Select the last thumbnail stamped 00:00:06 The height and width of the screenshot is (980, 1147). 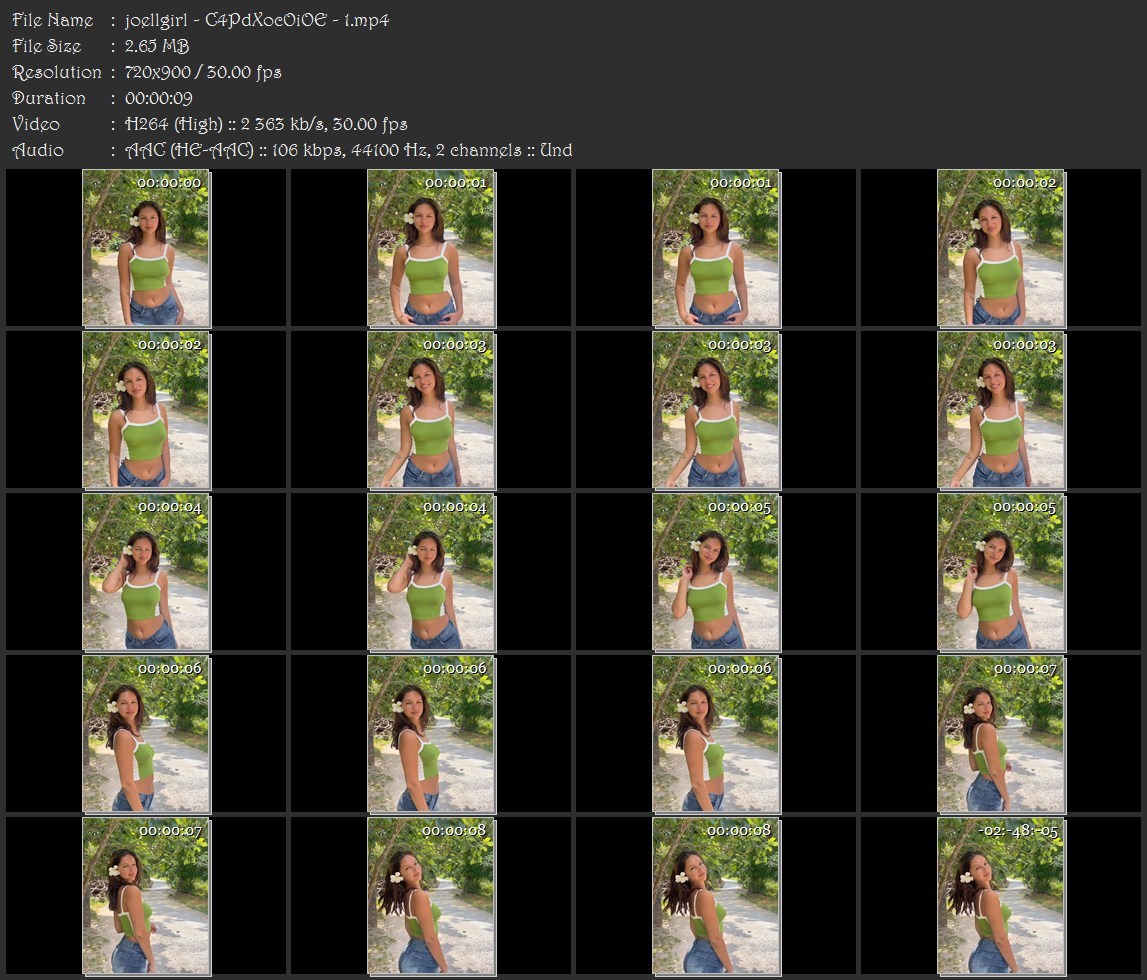716,734
